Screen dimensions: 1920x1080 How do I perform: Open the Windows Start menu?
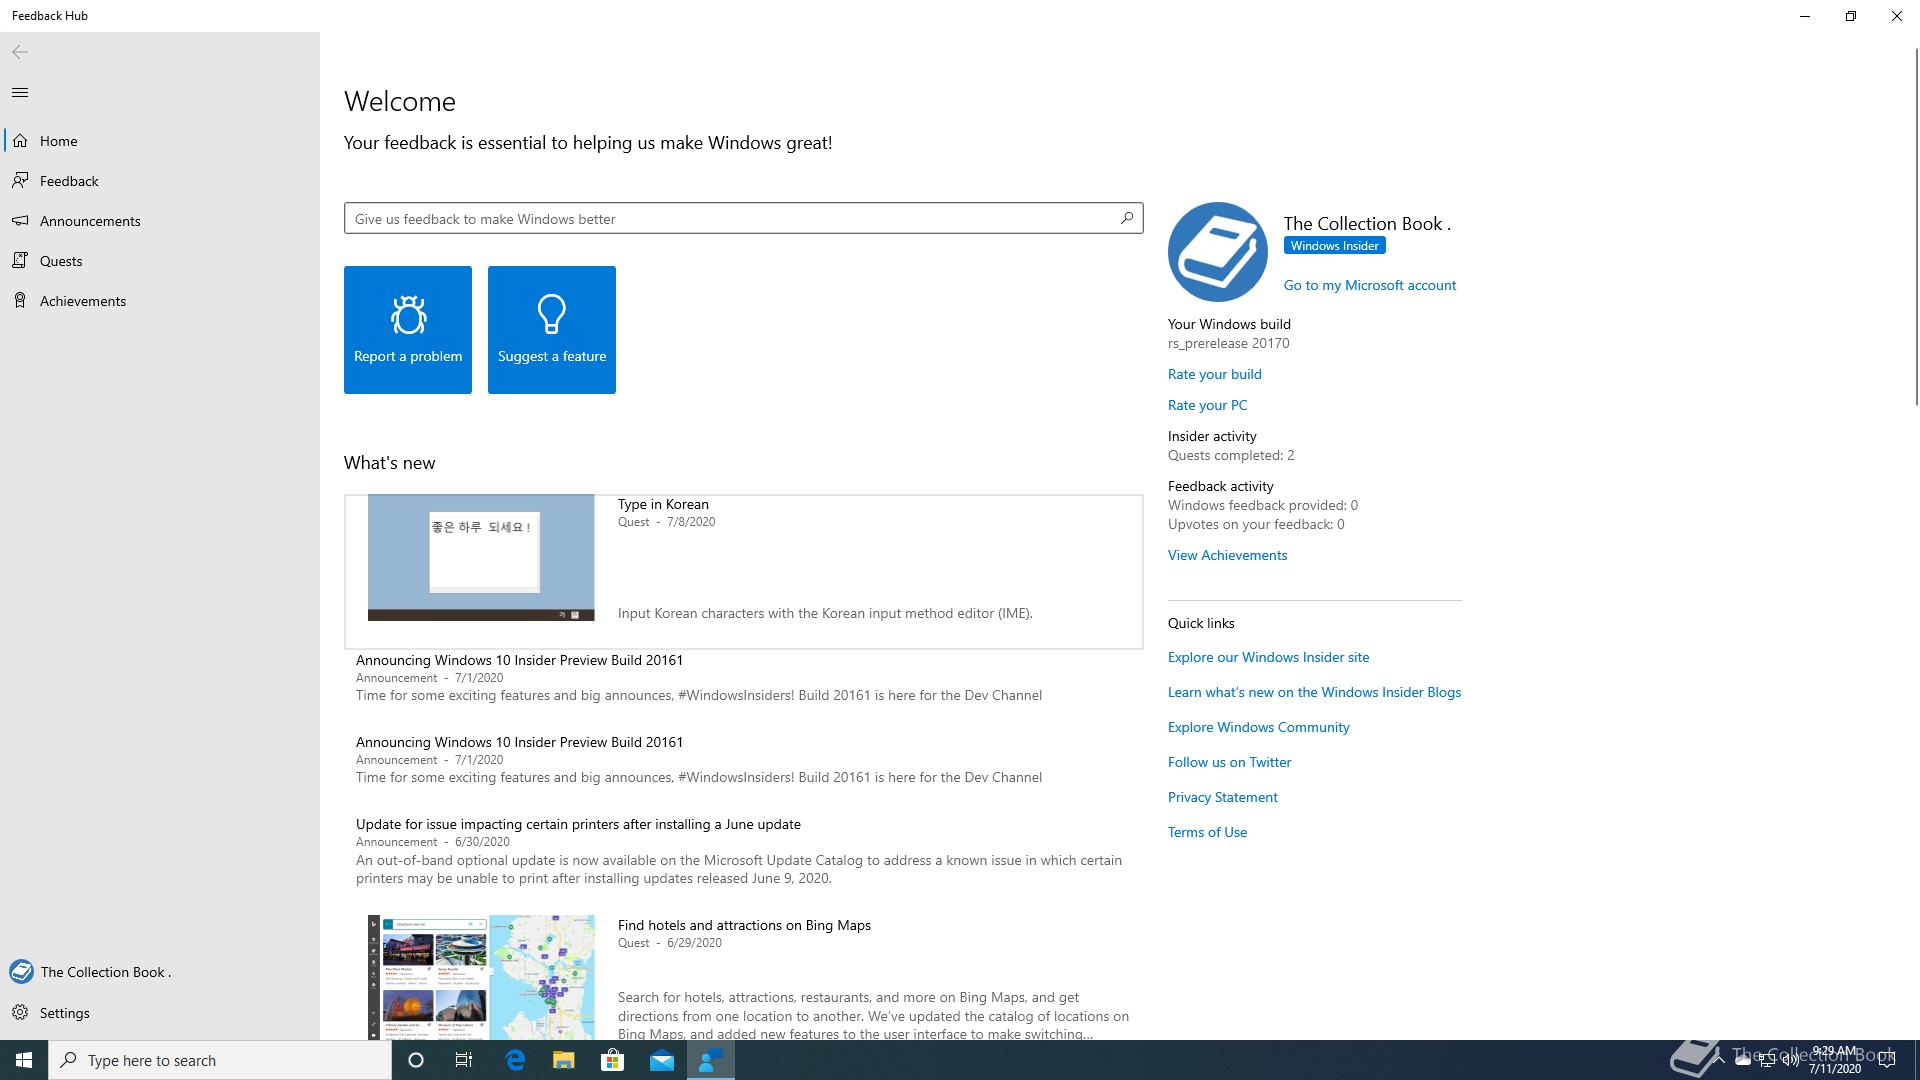[x=24, y=1060]
